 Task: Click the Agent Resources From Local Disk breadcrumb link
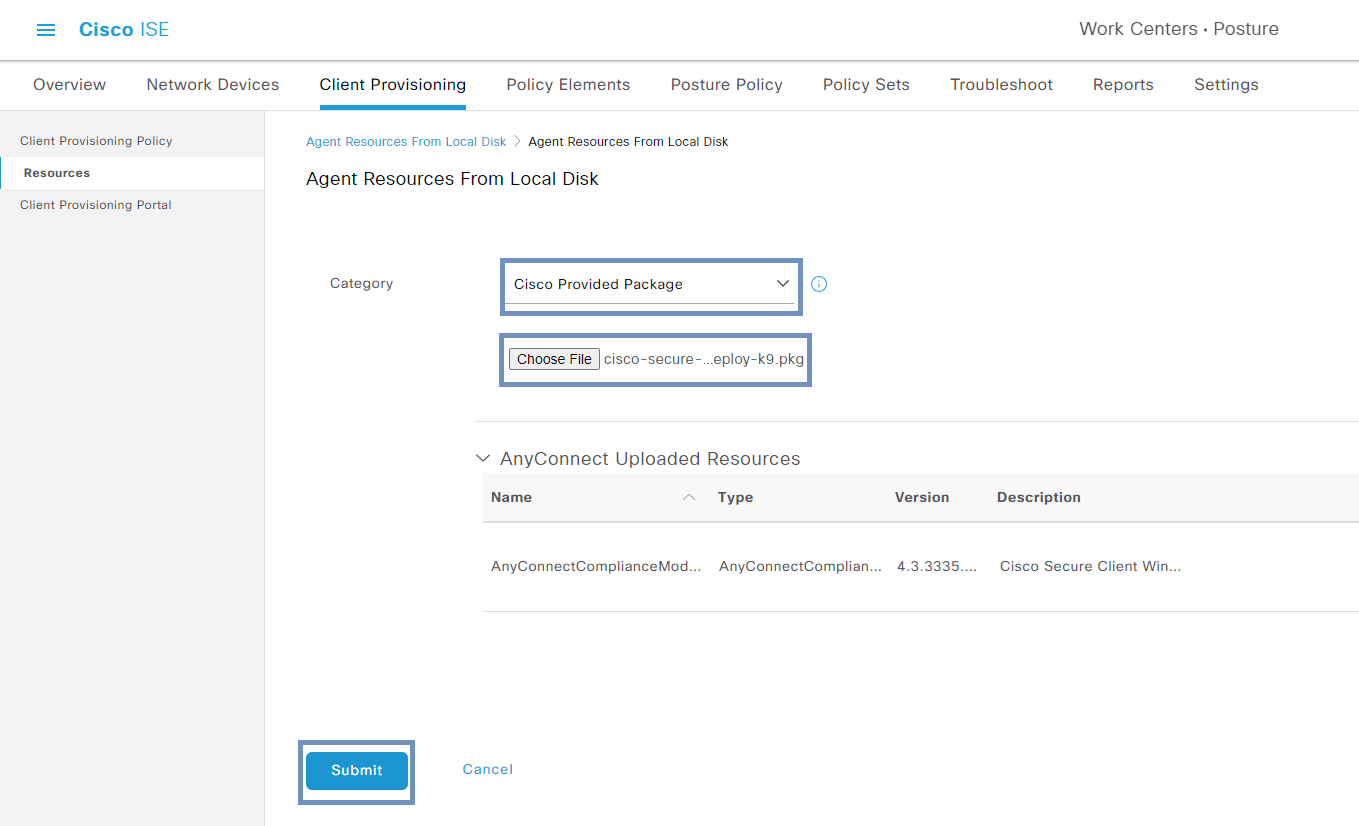pyautogui.click(x=406, y=142)
